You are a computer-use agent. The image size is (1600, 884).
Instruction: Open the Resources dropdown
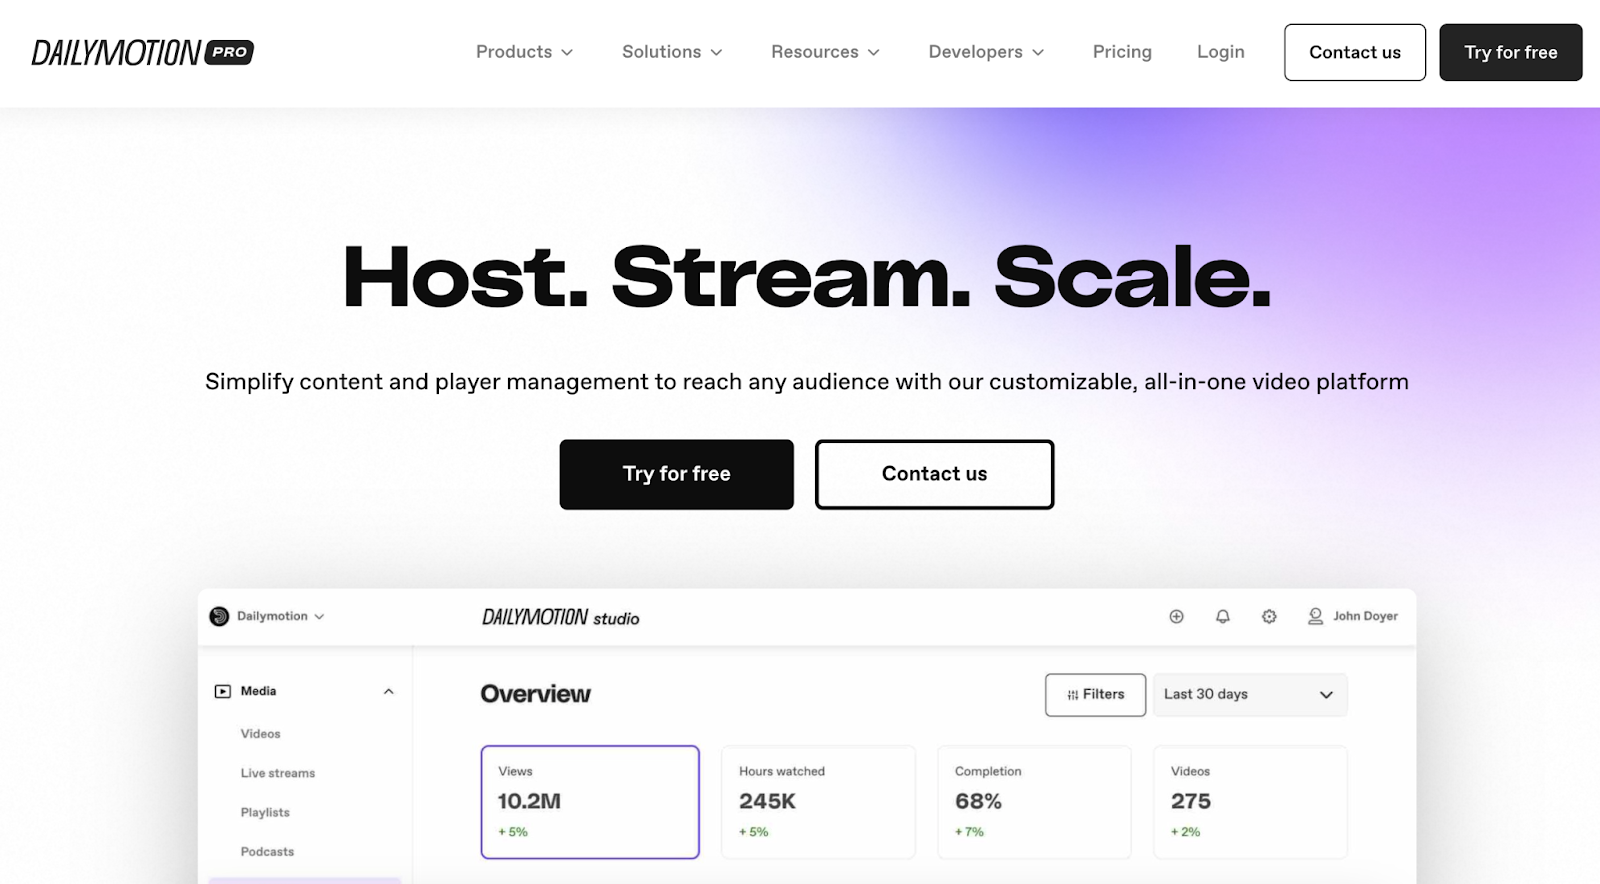[825, 52]
